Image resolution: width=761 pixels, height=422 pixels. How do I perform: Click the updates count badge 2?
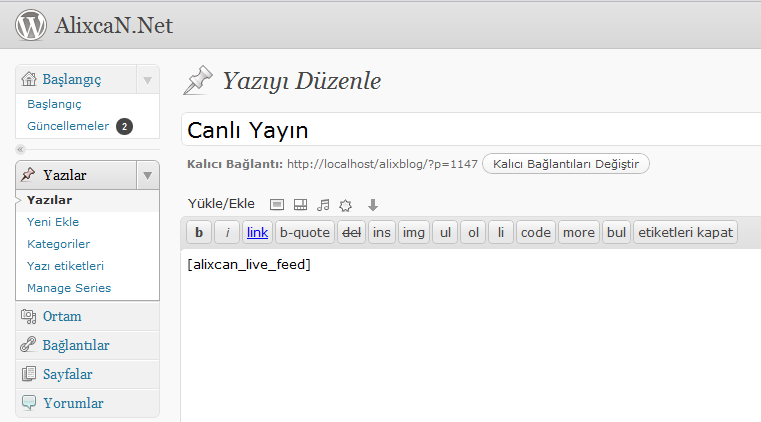point(124,127)
